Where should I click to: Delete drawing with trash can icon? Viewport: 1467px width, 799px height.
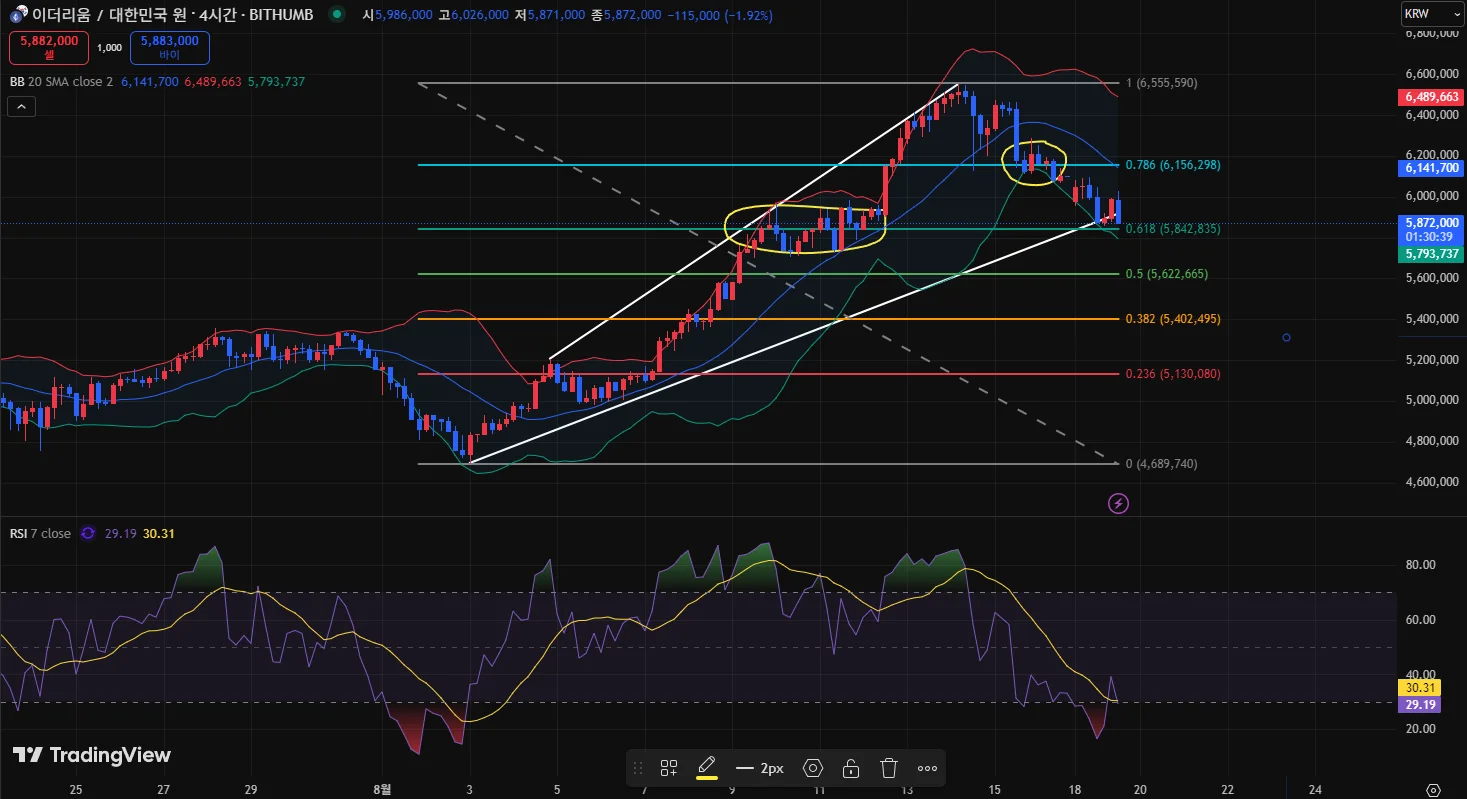pyautogui.click(x=889, y=768)
